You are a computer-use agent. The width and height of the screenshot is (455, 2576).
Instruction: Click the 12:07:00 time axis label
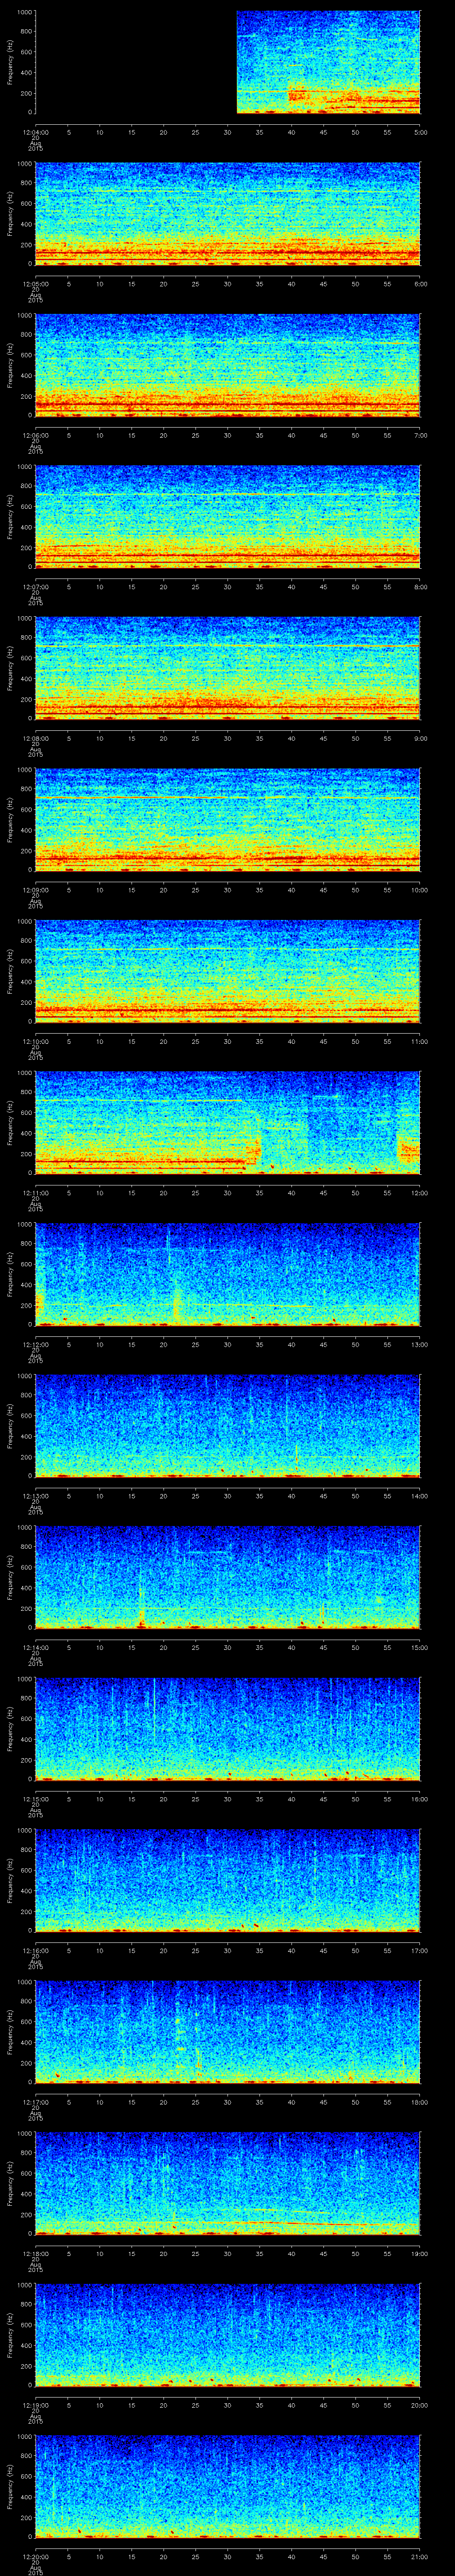[x=35, y=586]
